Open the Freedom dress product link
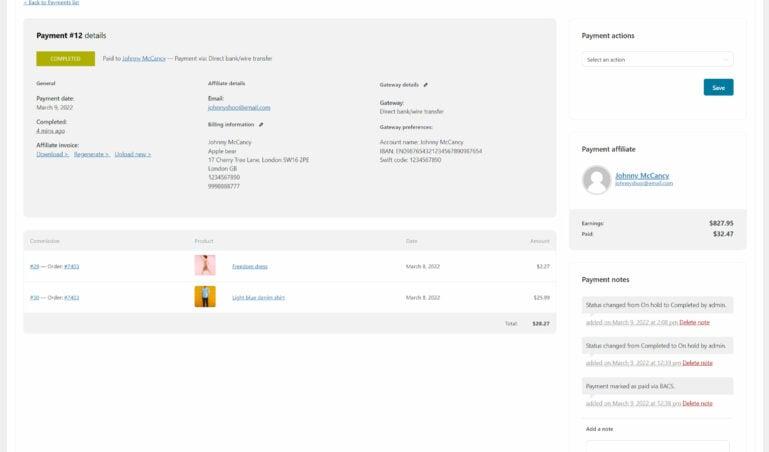The width and height of the screenshot is (769, 452). point(250,266)
